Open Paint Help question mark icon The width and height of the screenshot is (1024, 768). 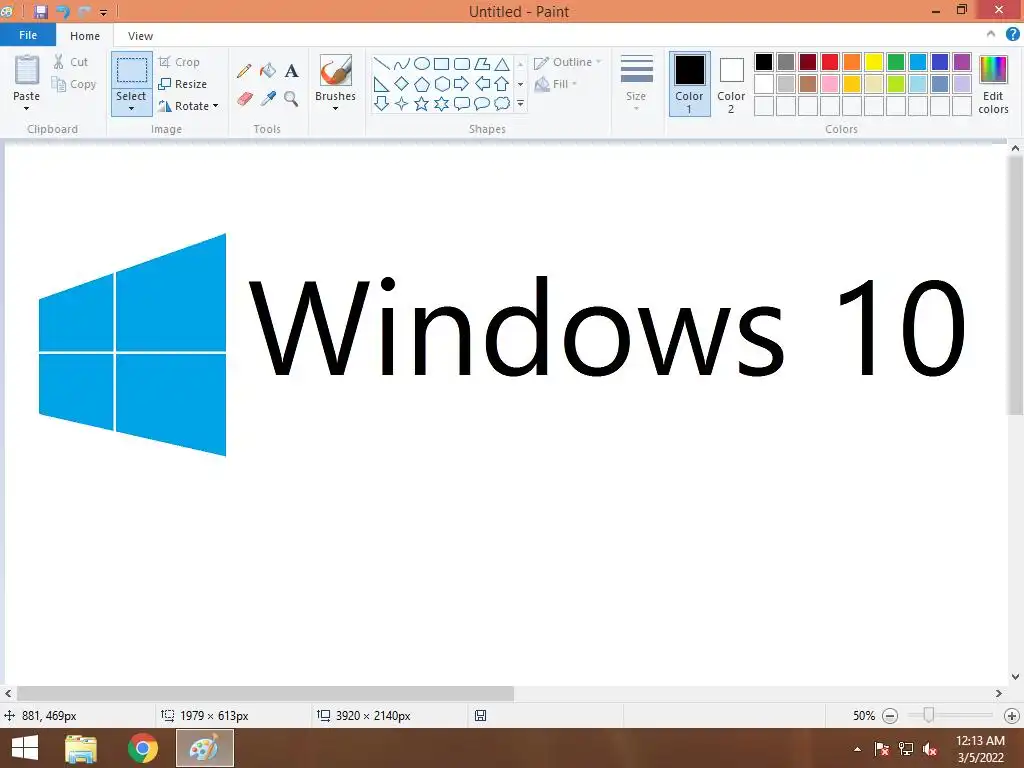point(1012,35)
